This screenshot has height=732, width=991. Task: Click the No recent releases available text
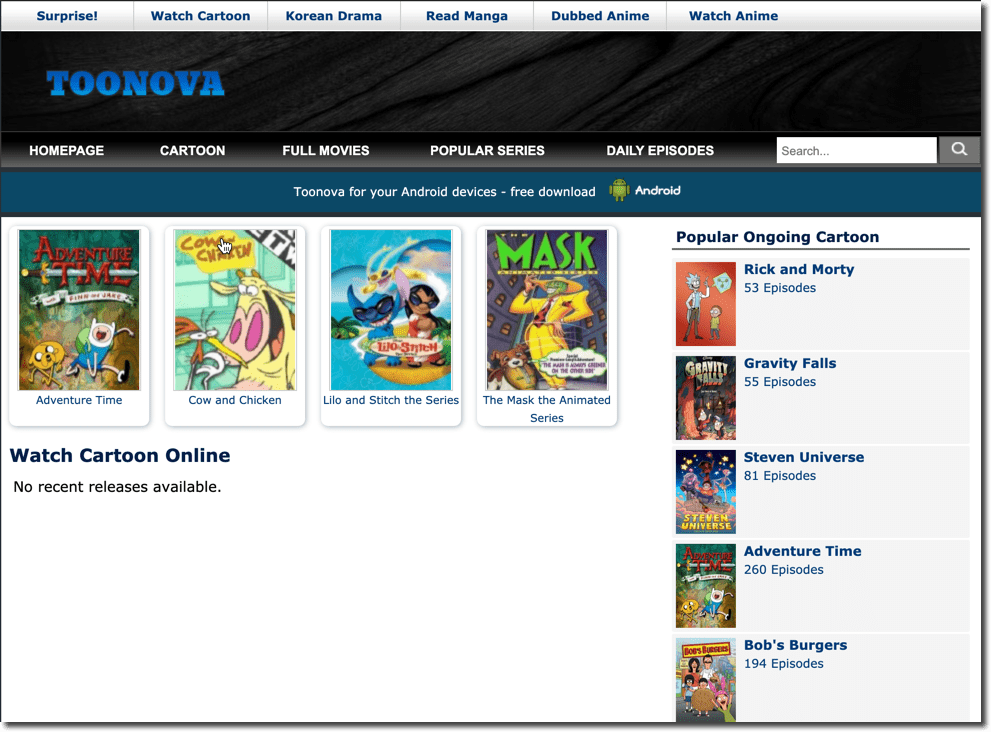[118, 487]
